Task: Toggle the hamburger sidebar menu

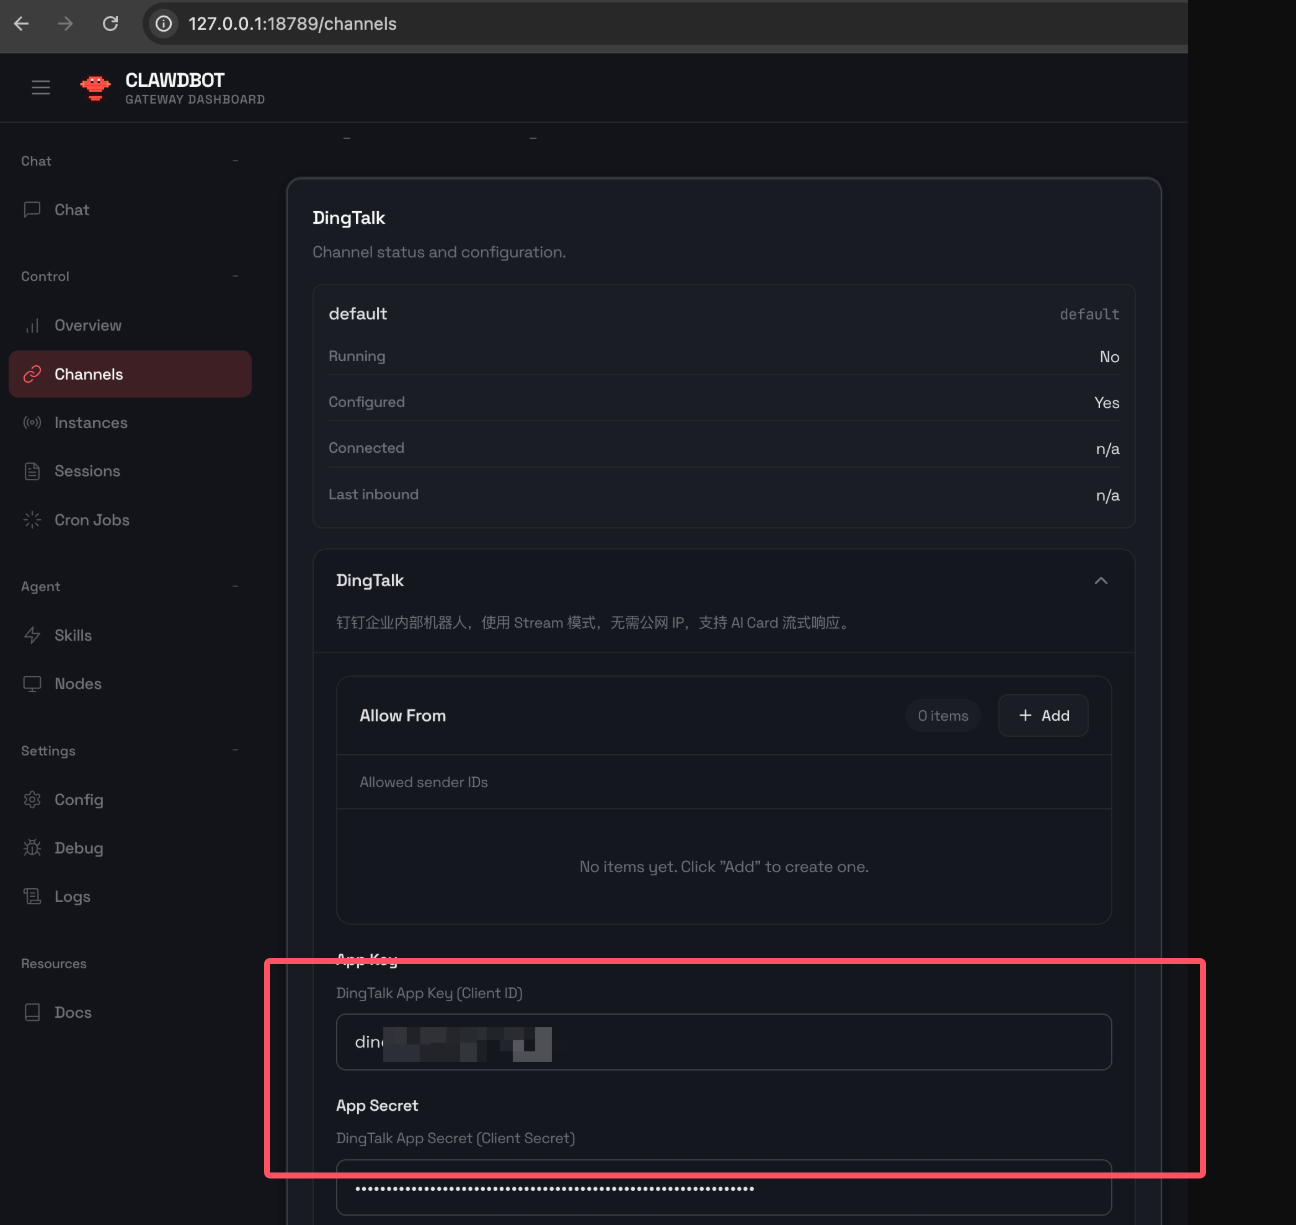Action: [x=41, y=87]
